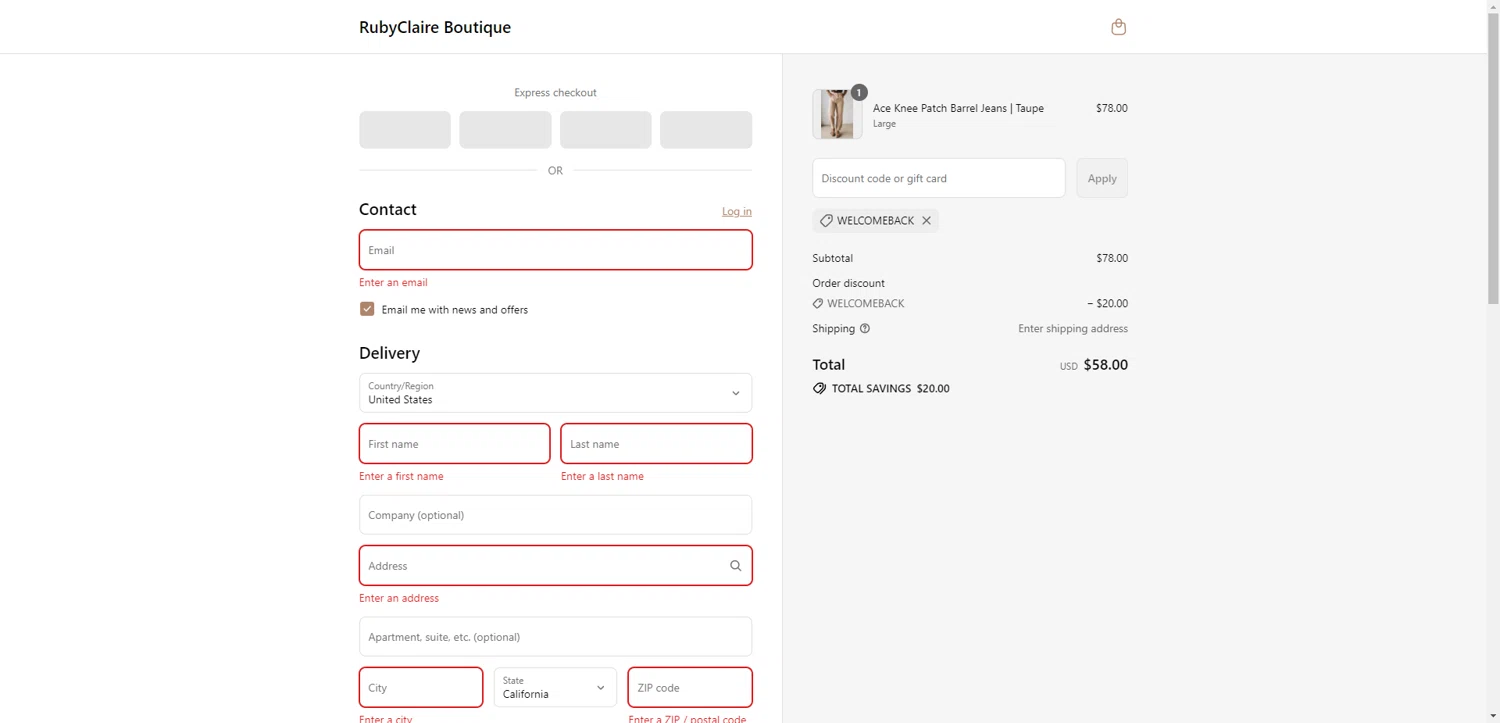This screenshot has height=723, width=1500.
Task: Focus the Address input field
Action: (555, 566)
